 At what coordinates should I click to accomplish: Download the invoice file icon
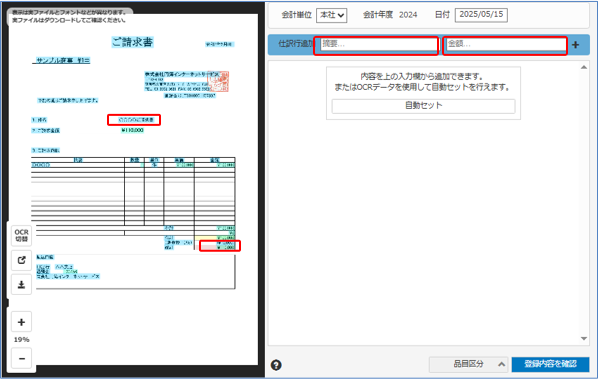tap(21, 284)
